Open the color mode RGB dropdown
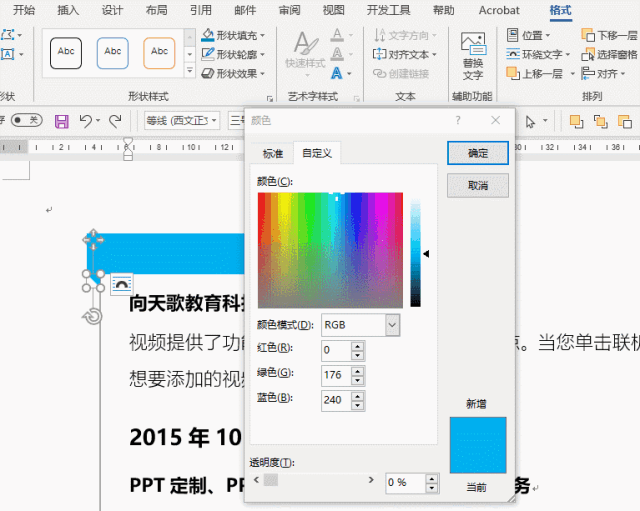Screen dimensions: 640x511 pyautogui.click(x=392, y=325)
